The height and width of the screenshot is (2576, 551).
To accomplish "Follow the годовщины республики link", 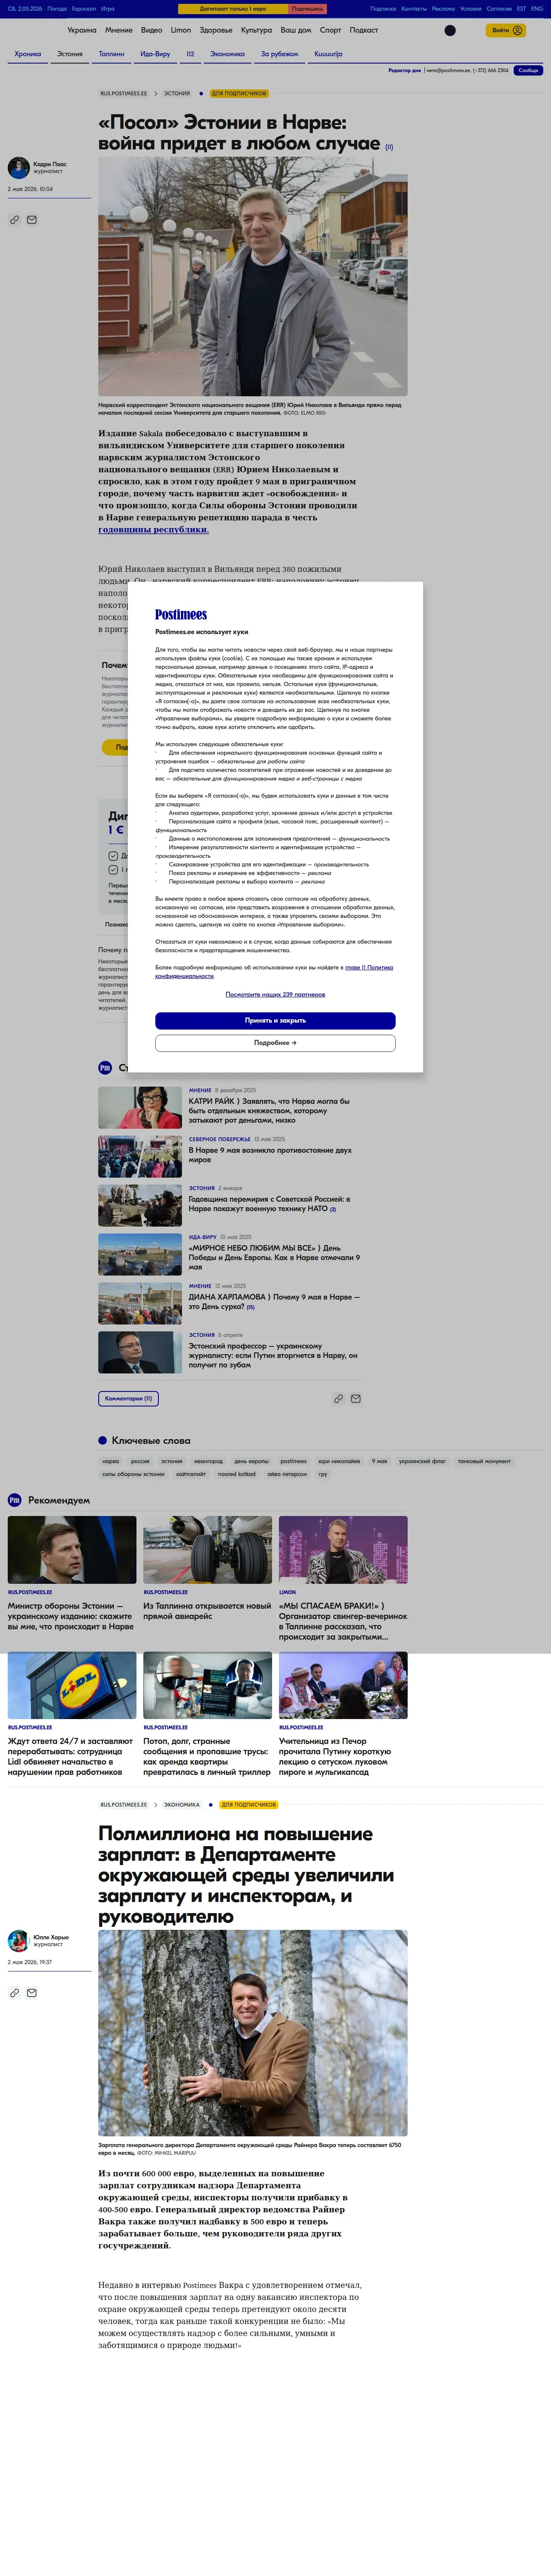I will (x=153, y=529).
